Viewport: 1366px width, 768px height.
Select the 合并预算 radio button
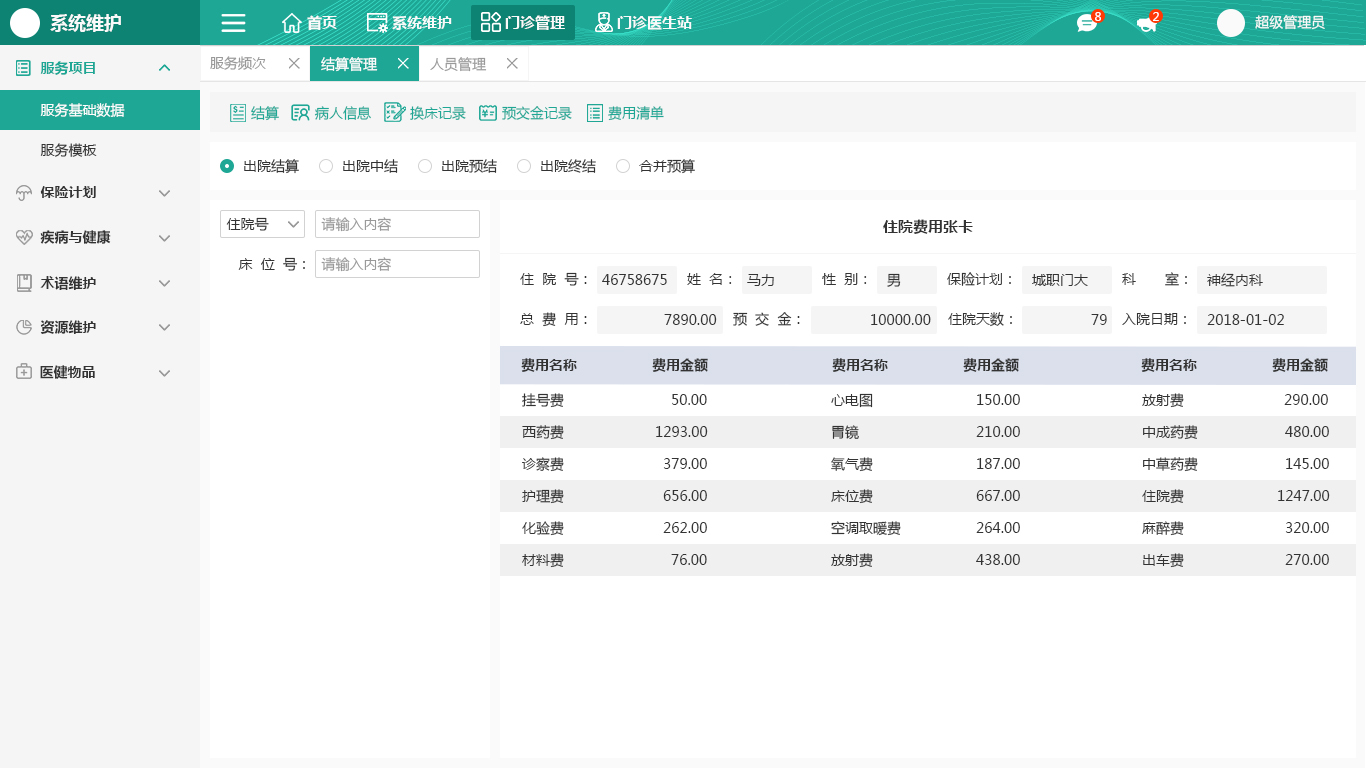[x=623, y=166]
